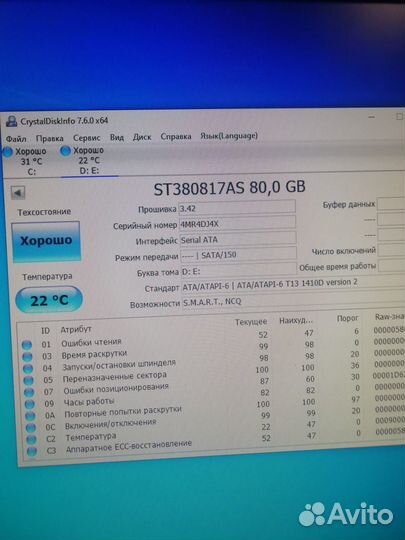Open the Справка menu

click(x=176, y=136)
